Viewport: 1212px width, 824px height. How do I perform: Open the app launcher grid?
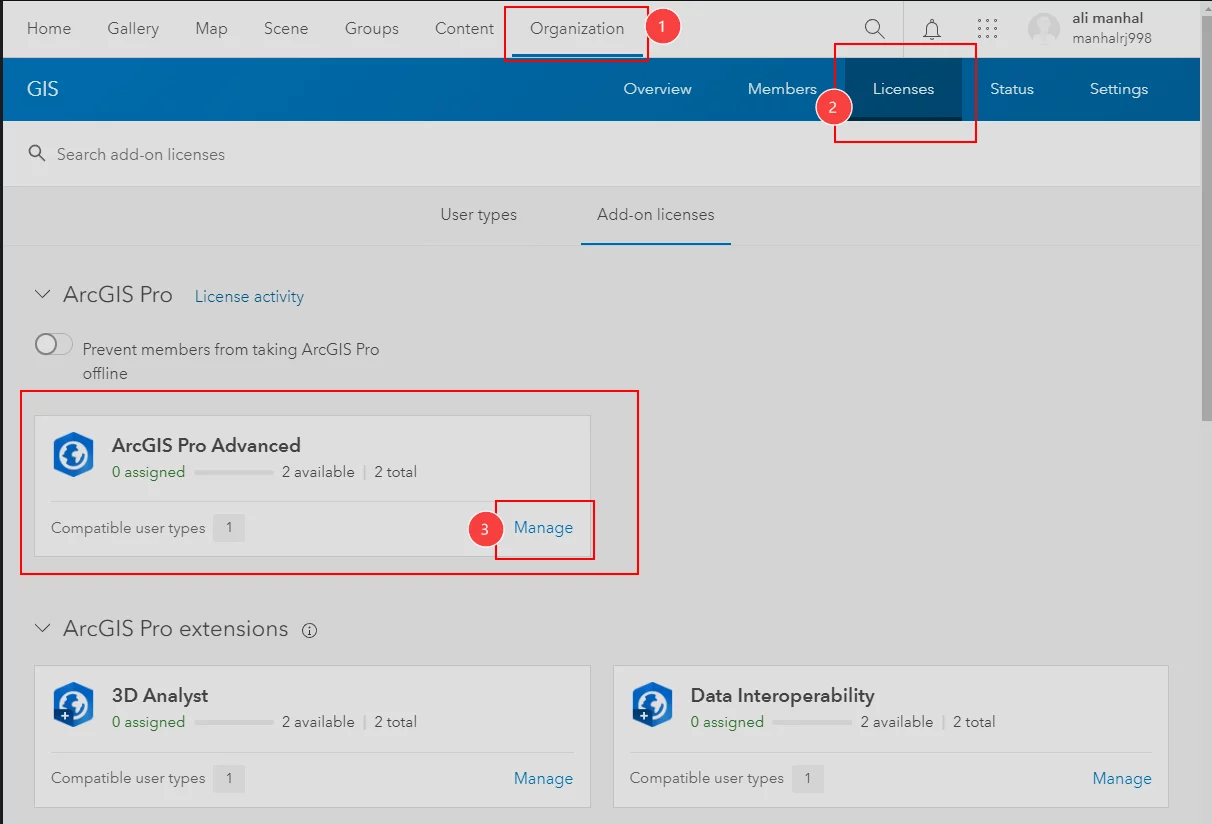pos(988,29)
